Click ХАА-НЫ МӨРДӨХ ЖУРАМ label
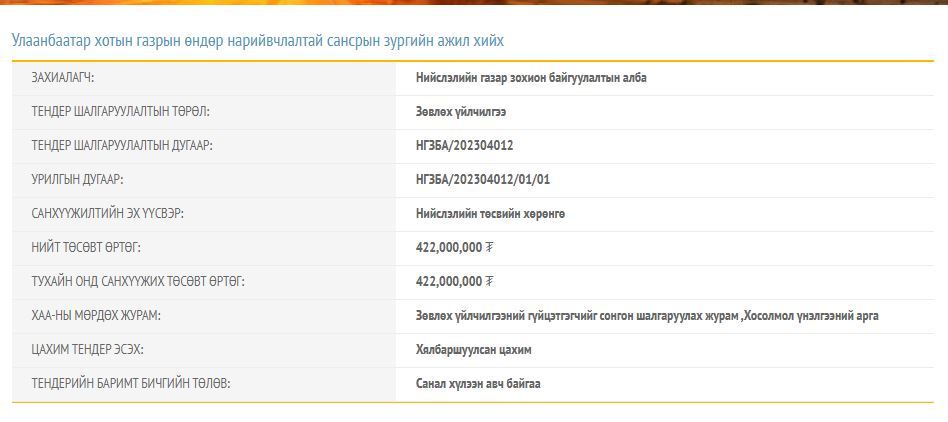Image resolution: width=948 pixels, height=422 pixels. [x=96, y=316]
